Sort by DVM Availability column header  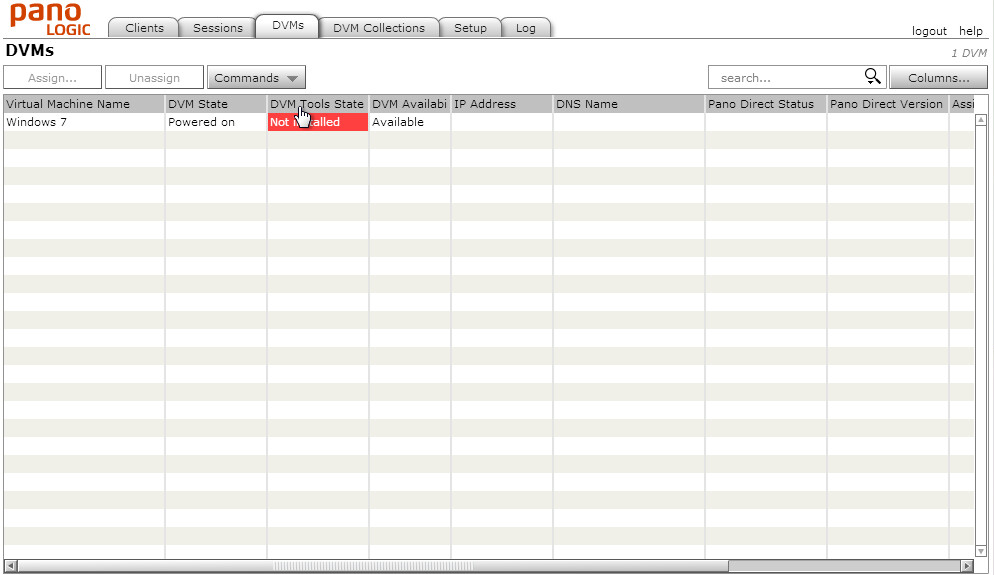coord(410,104)
